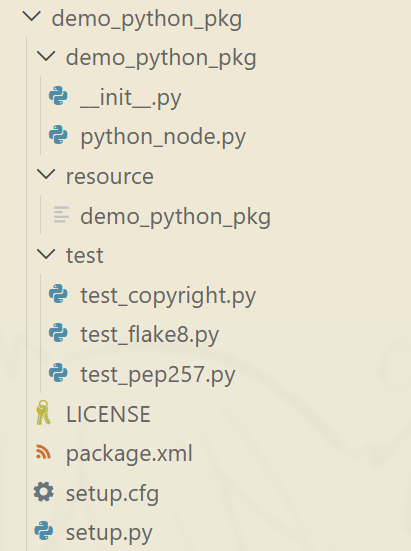Click the Python icon beside setup.py

44,531
